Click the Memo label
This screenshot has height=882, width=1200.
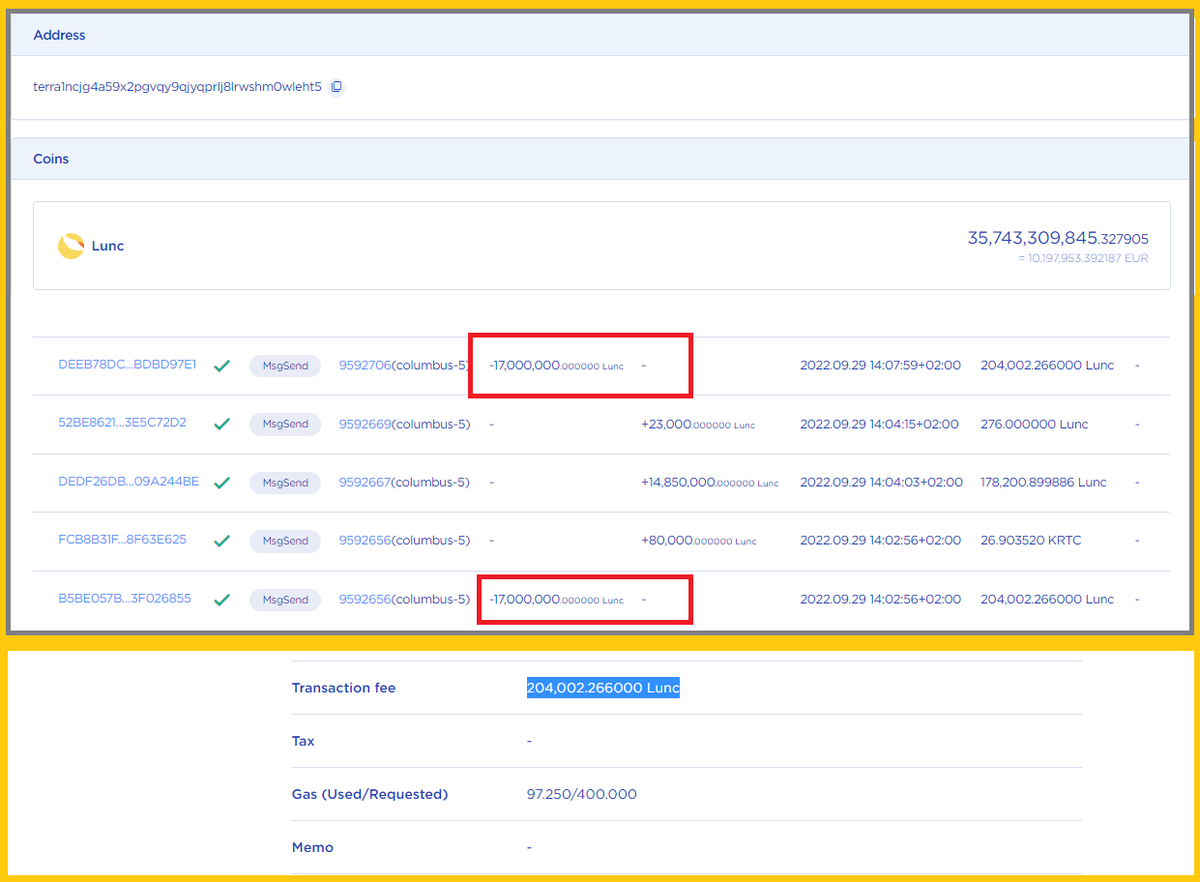tap(312, 847)
